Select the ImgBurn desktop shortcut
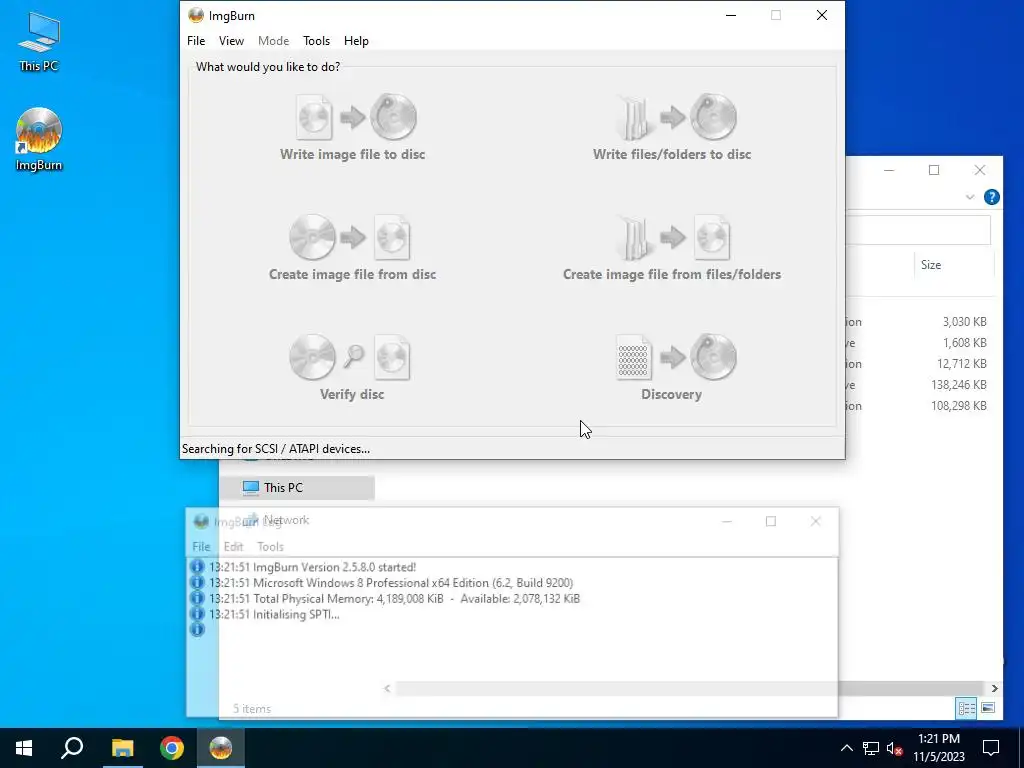This screenshot has width=1024, height=768. point(39,139)
